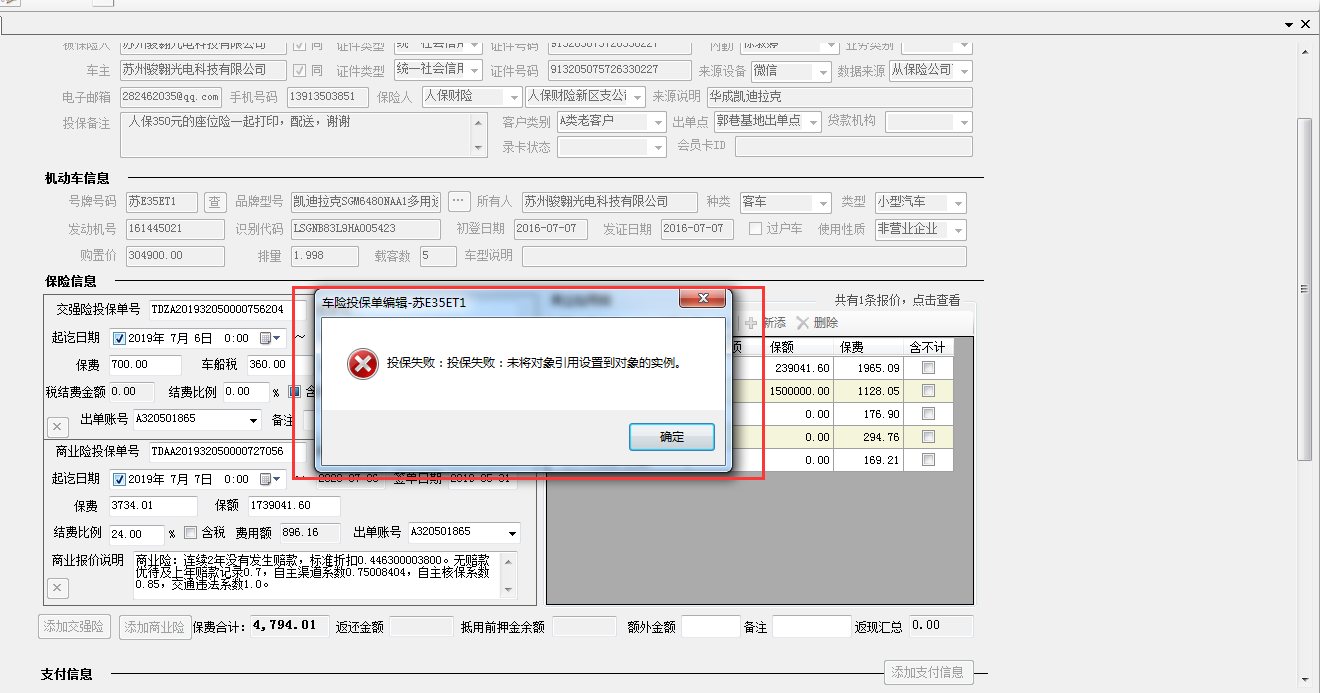The image size is (1320, 693).
Task: Close the 车险投保单编辑 error dialog
Action: click(702, 299)
